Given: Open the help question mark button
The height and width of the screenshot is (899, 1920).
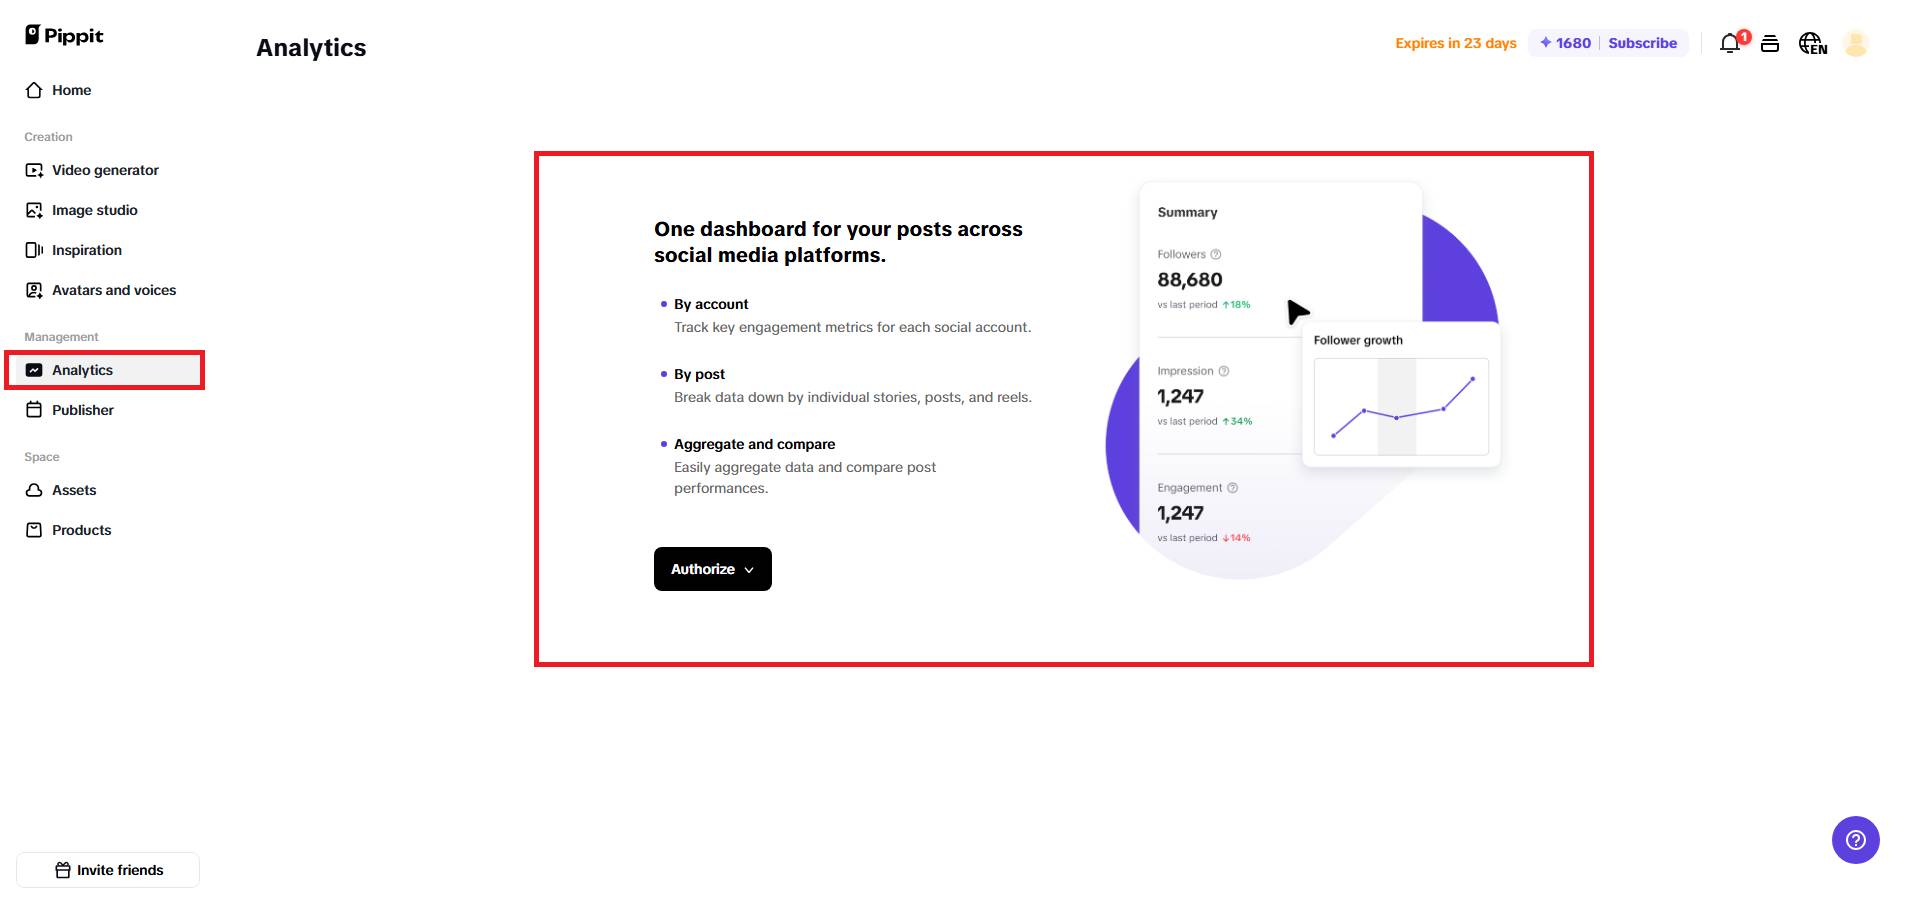Looking at the screenshot, I should [1855, 840].
